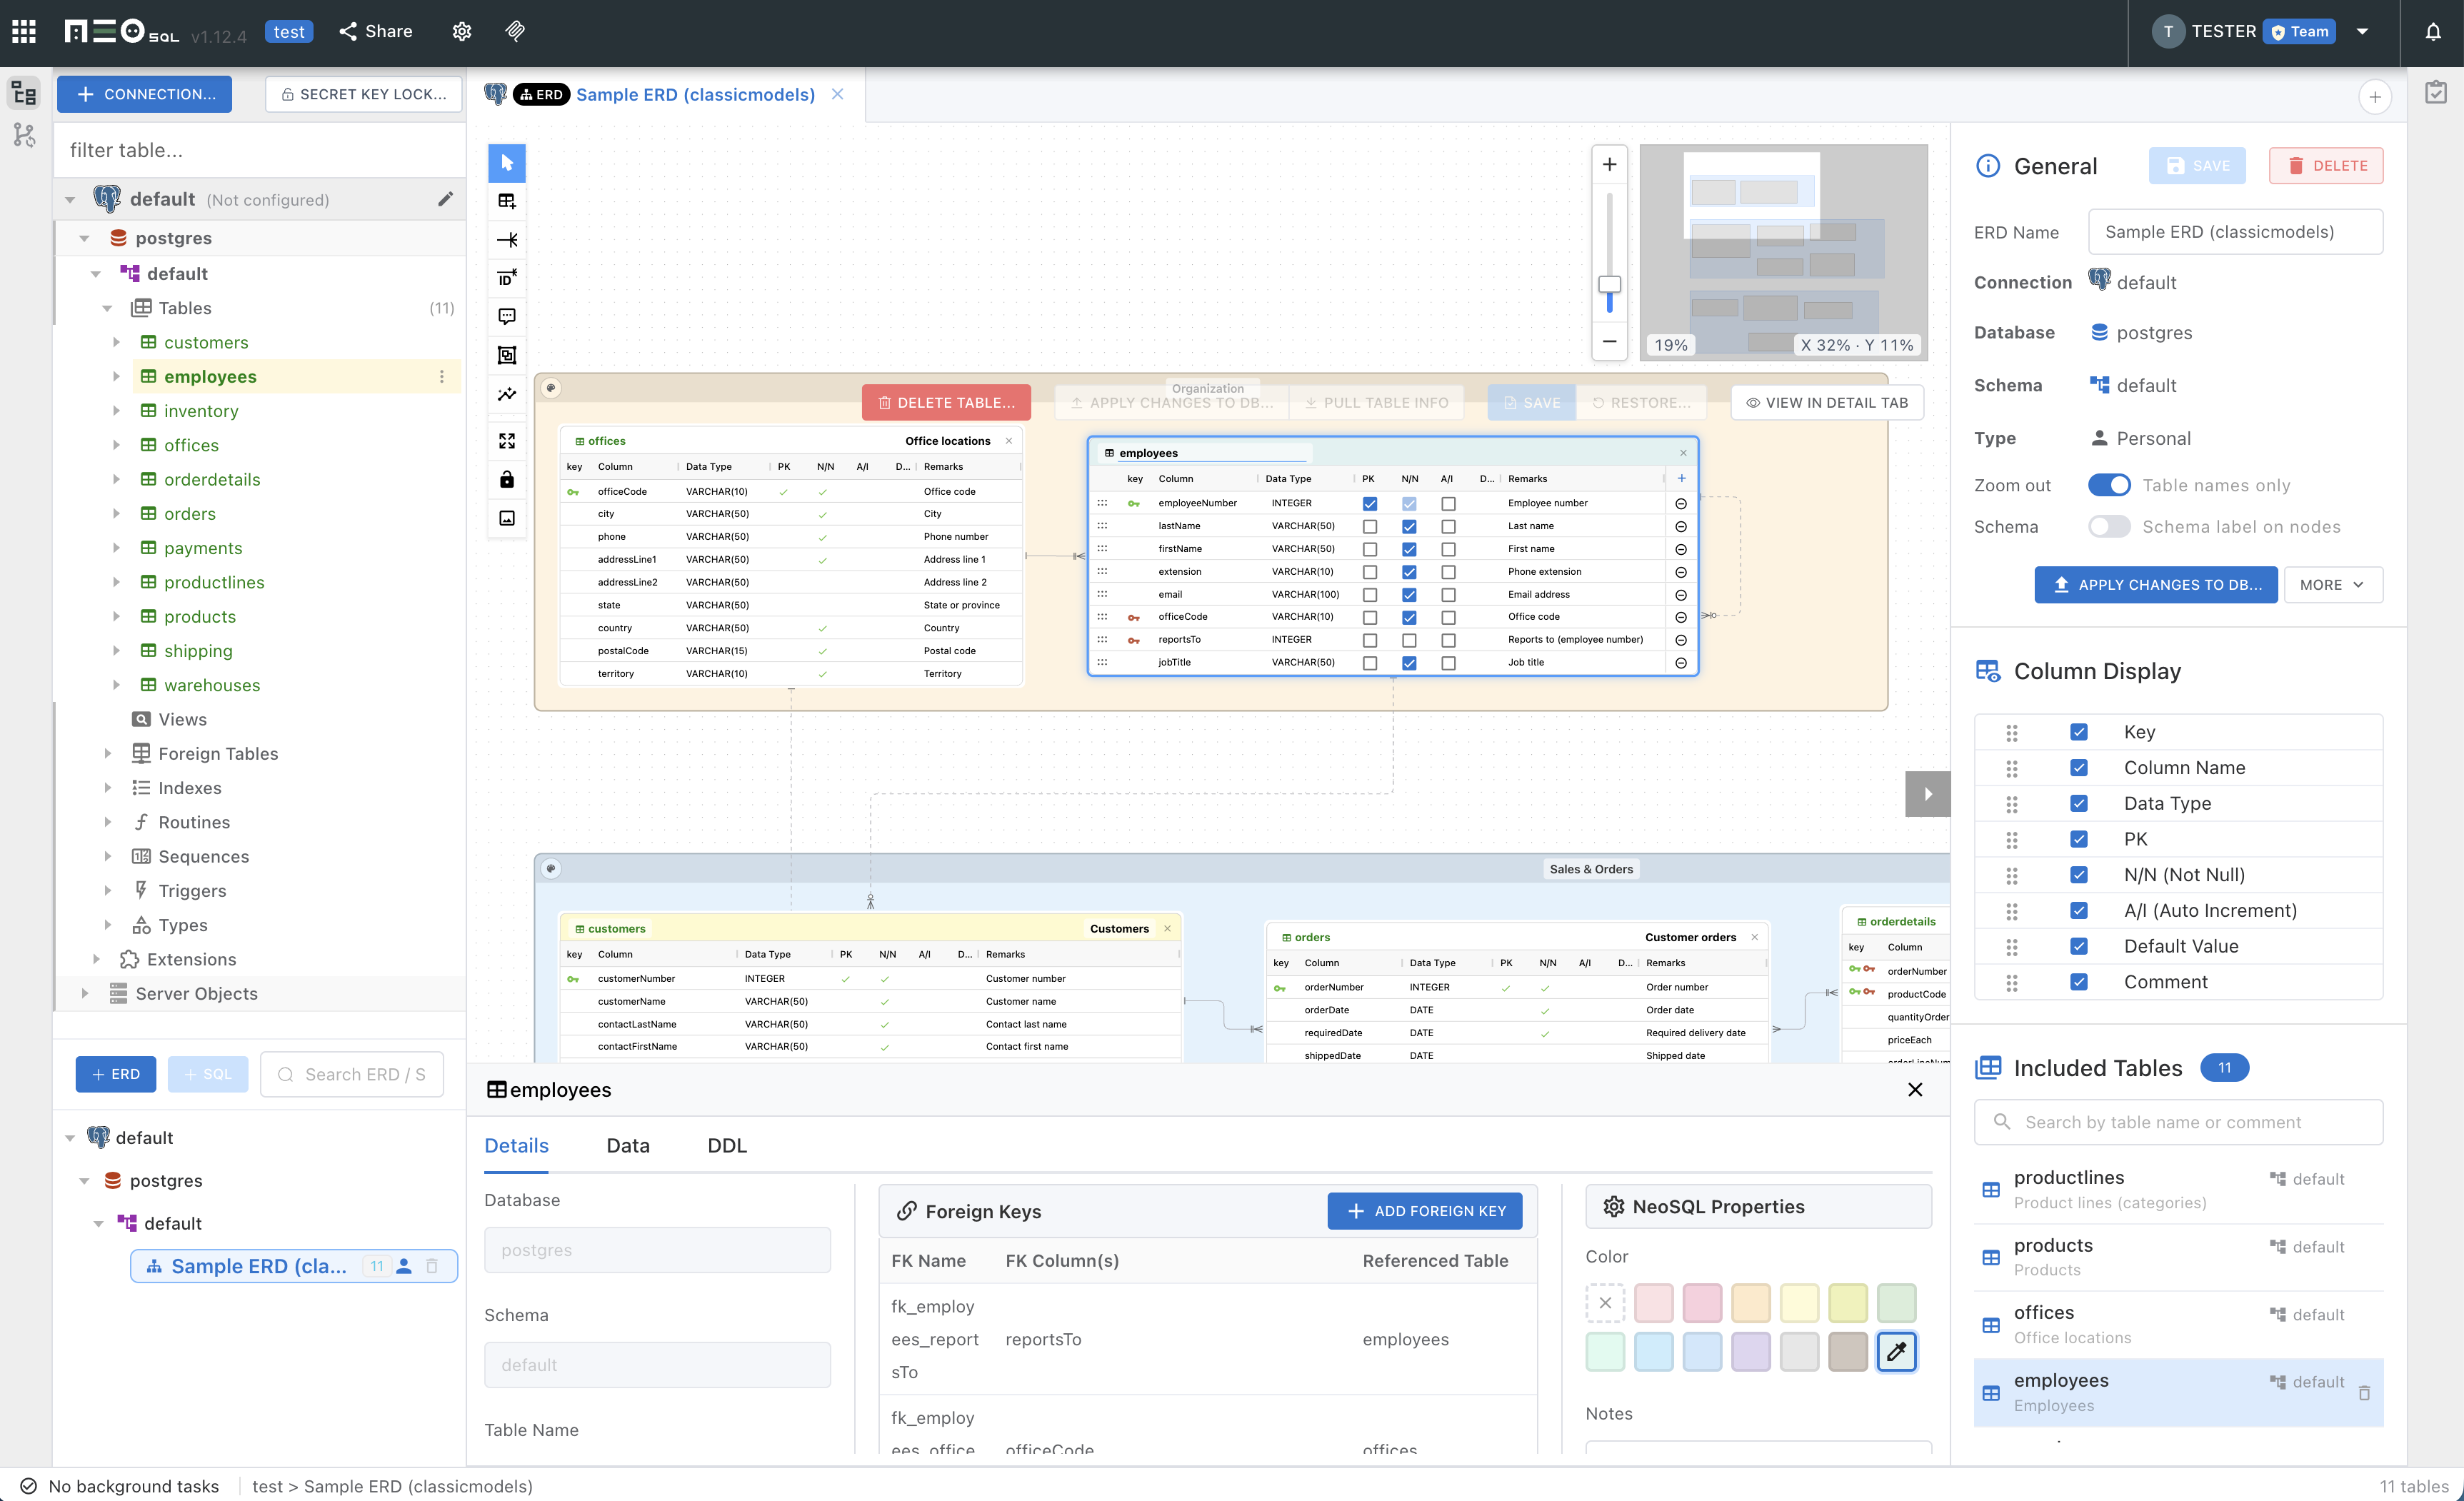Click APPLY CHANGES TO DB in General panel
This screenshot has width=2464, height=1501.
pyautogui.click(x=2155, y=585)
